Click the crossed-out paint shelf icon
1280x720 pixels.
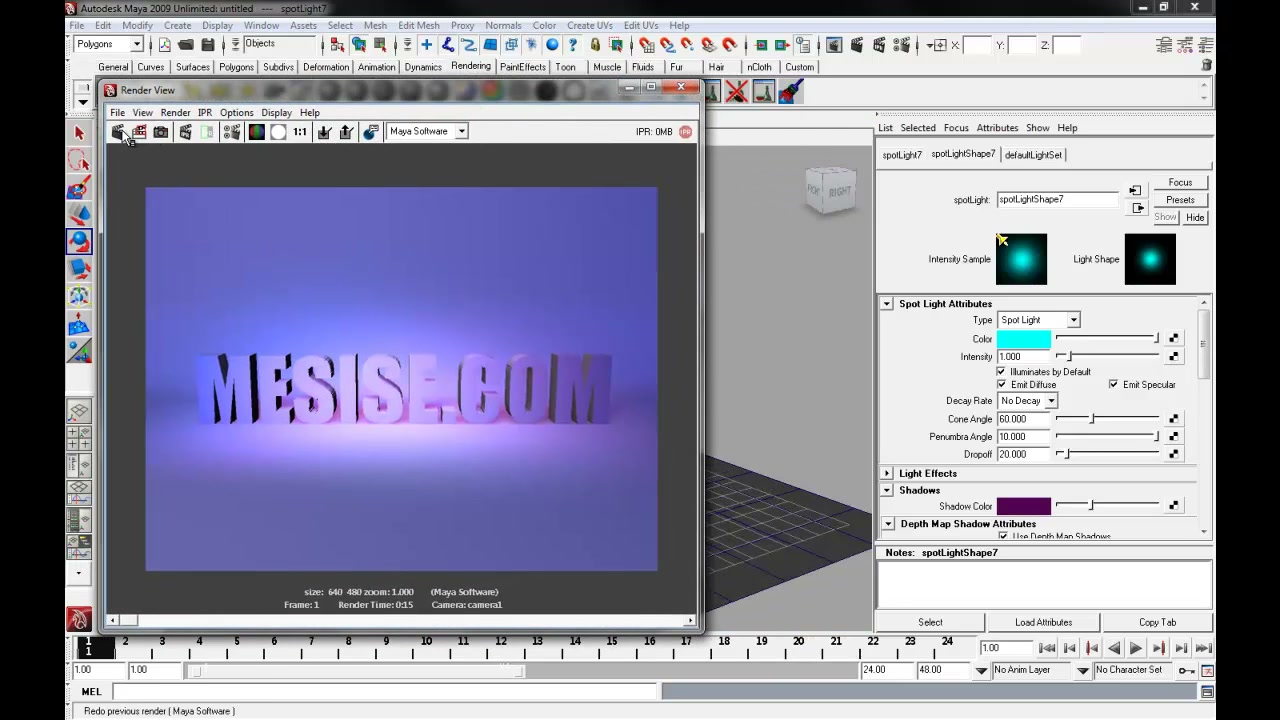737,92
